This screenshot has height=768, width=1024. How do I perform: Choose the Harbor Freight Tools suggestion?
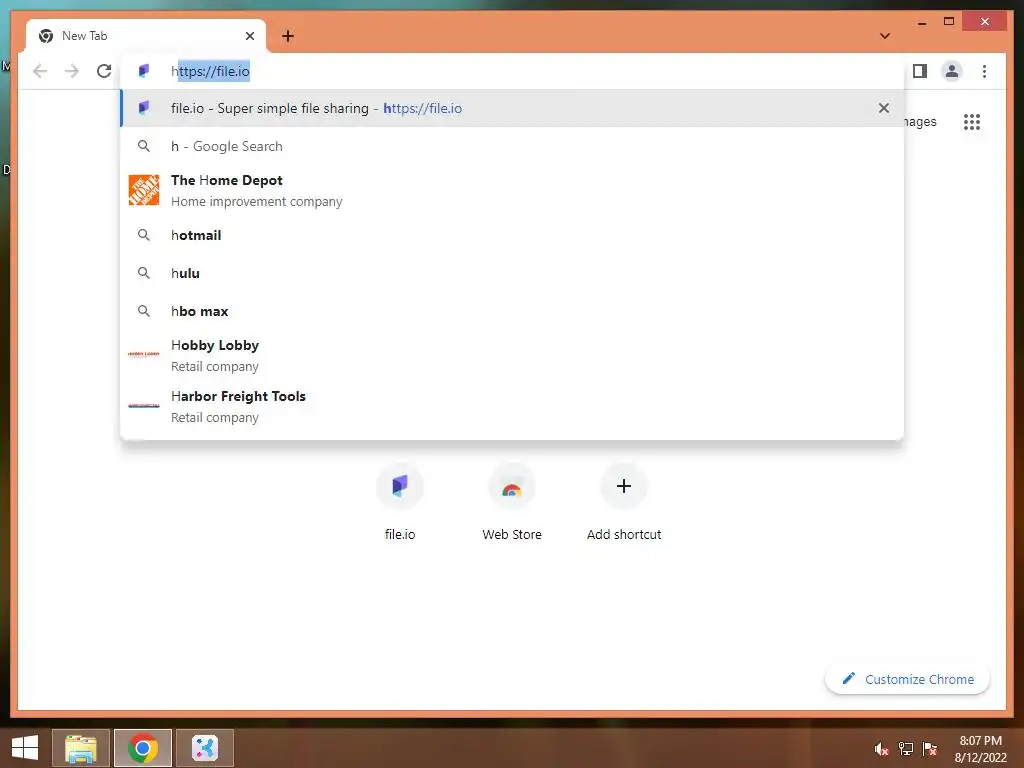(x=512, y=406)
